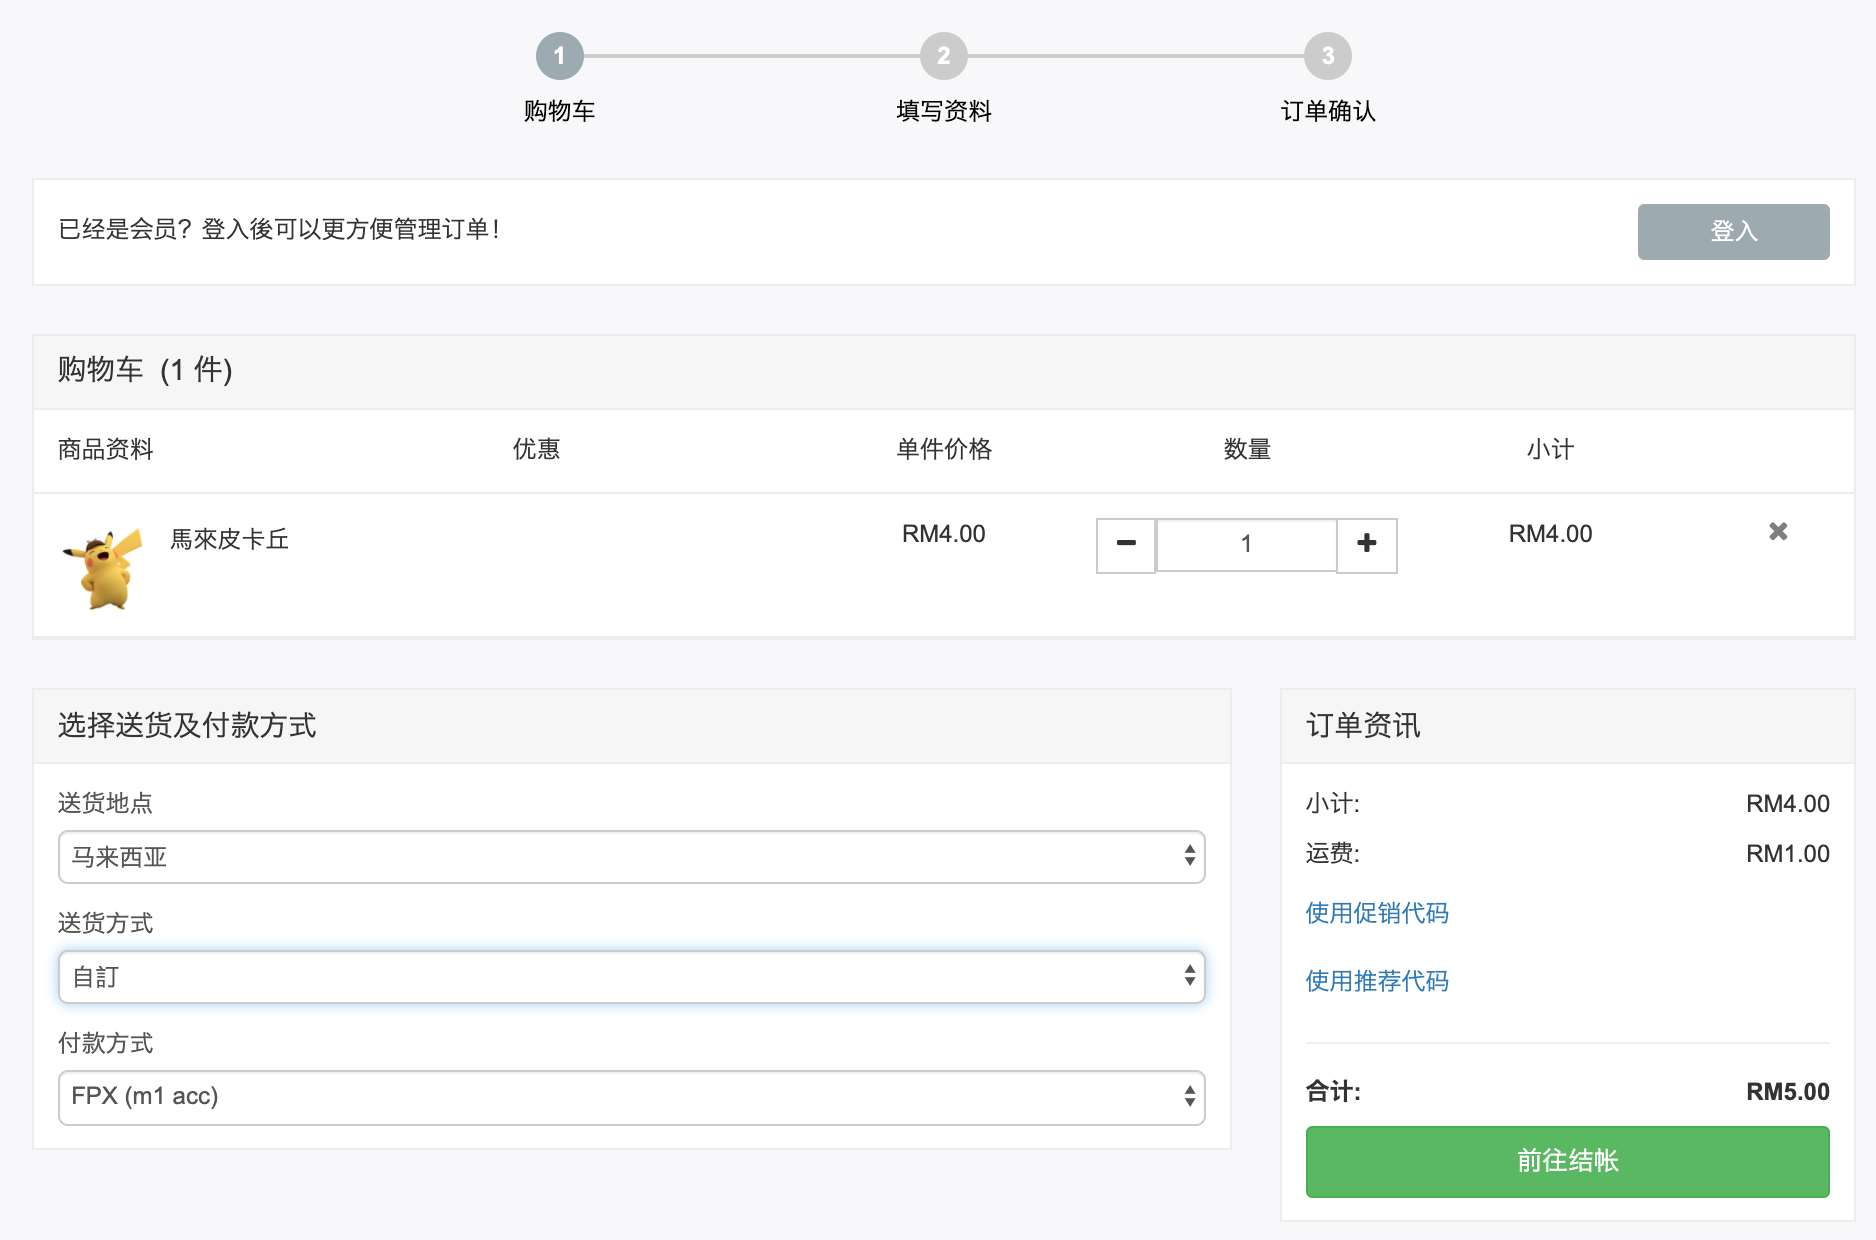Click the 单件价格 column header
1876x1240 pixels.
(x=944, y=450)
